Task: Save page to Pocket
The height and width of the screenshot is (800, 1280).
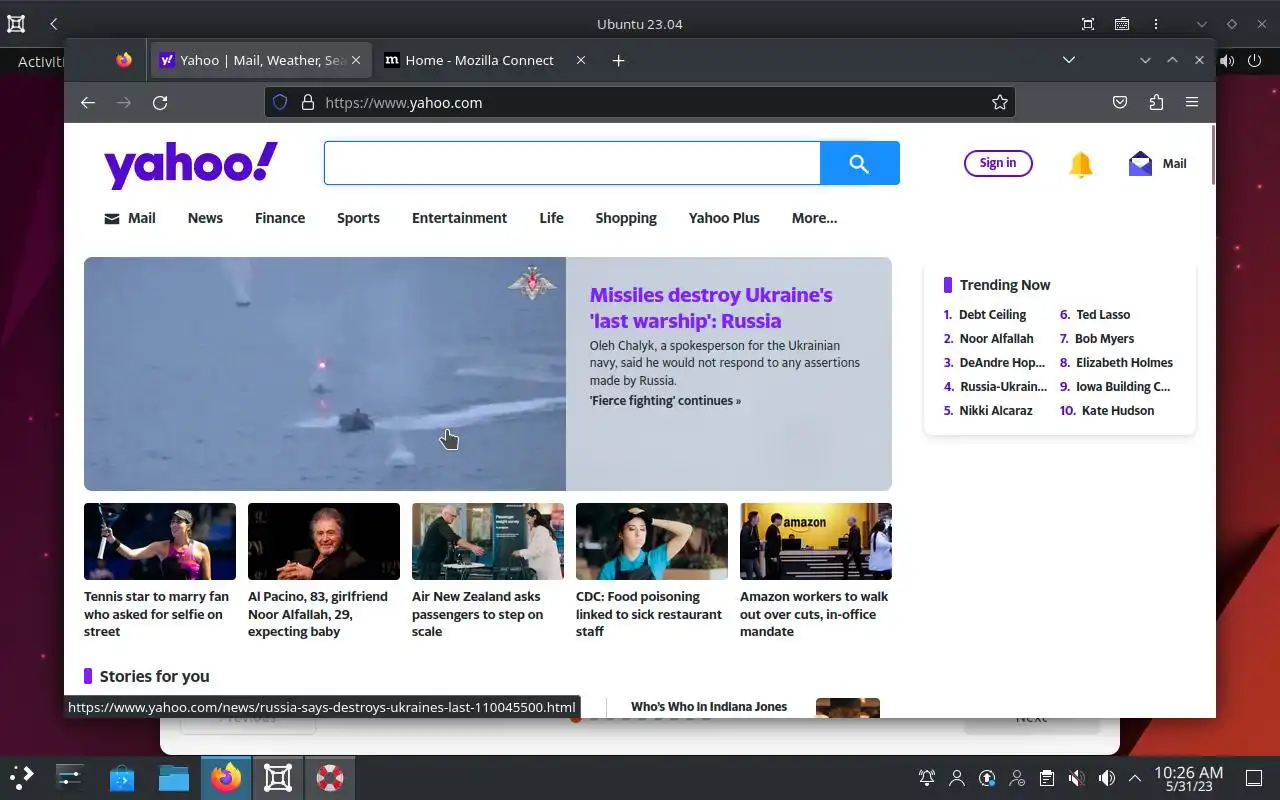Action: point(1120,102)
